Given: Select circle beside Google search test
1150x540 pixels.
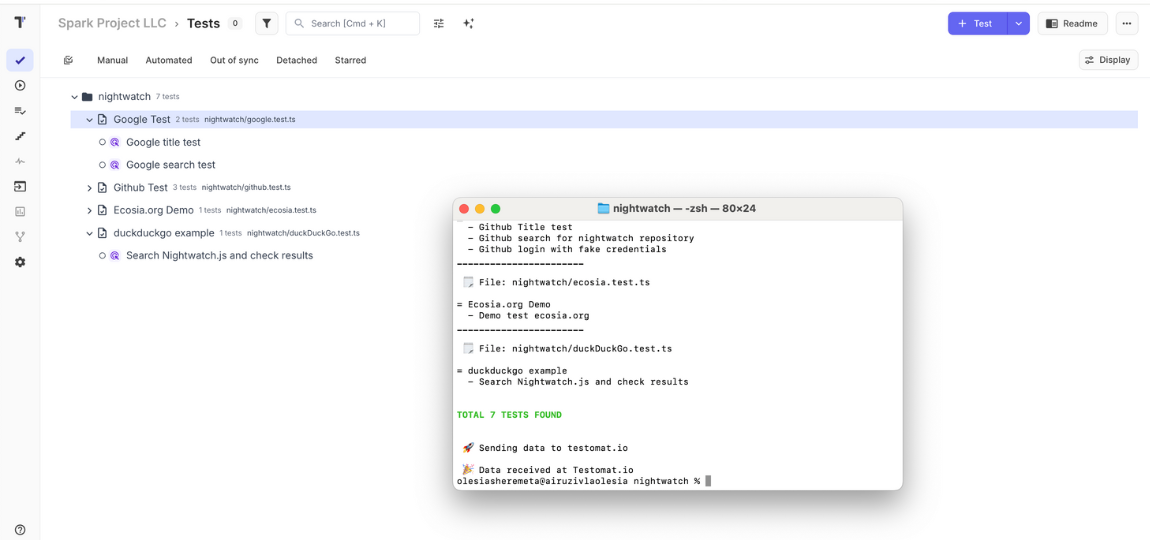Looking at the screenshot, I should [x=102, y=165].
